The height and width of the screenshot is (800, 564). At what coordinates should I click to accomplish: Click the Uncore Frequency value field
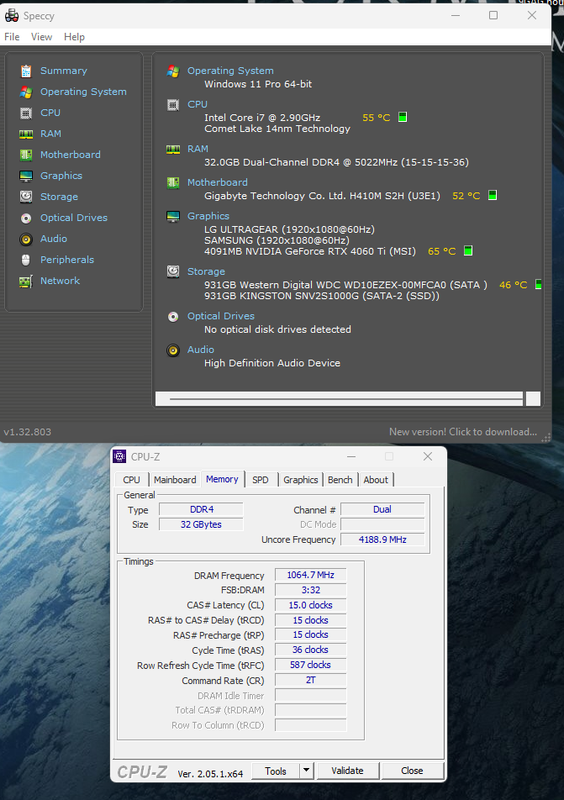[x=382, y=539]
